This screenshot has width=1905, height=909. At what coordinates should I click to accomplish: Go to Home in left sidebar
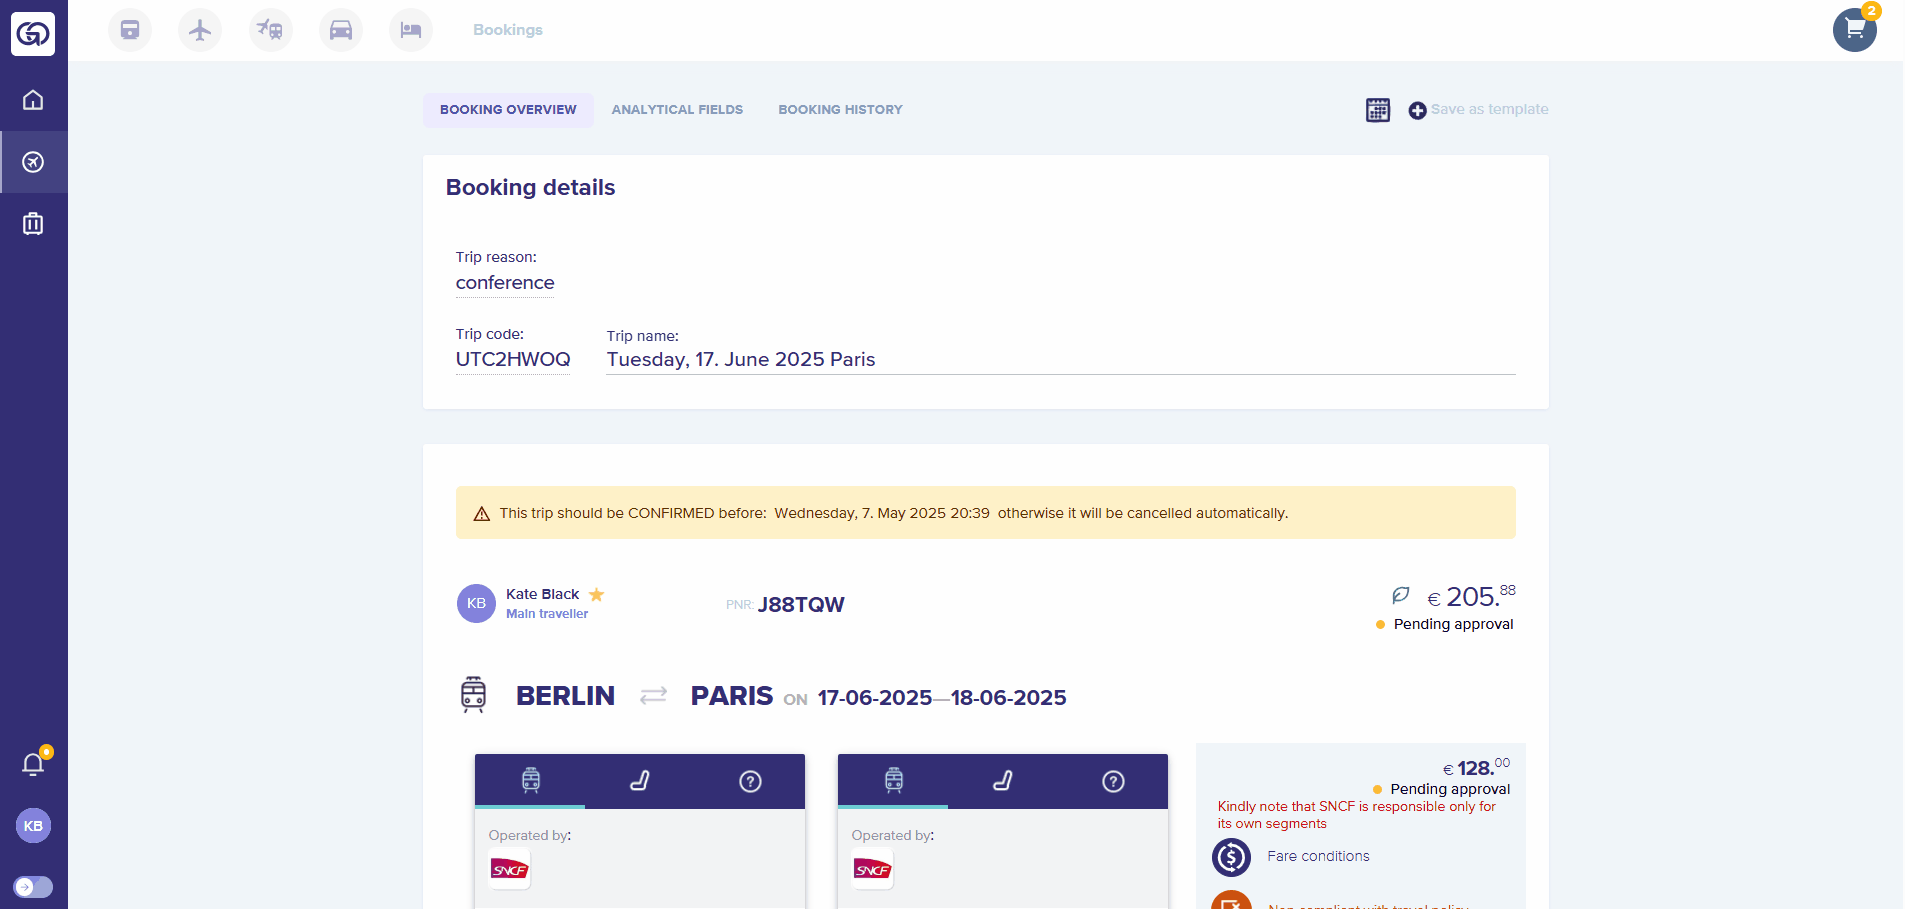pyautogui.click(x=33, y=100)
